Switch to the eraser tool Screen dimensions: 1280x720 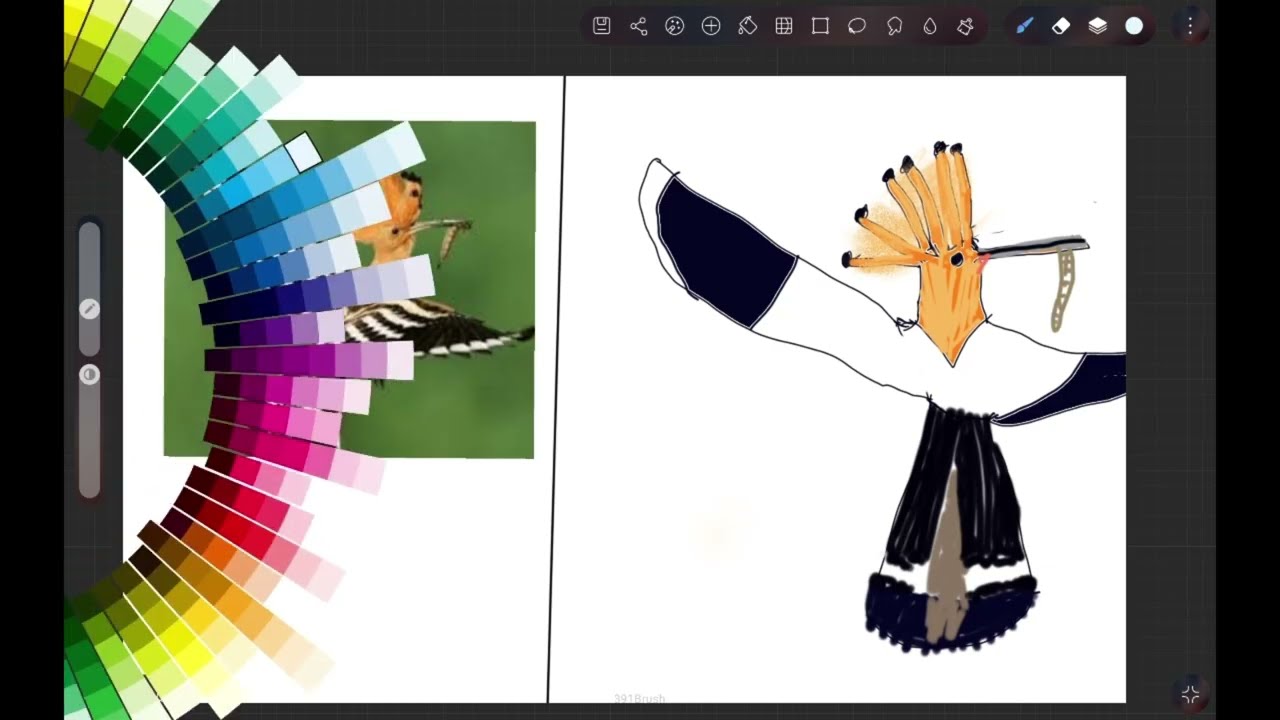[x=1061, y=26]
